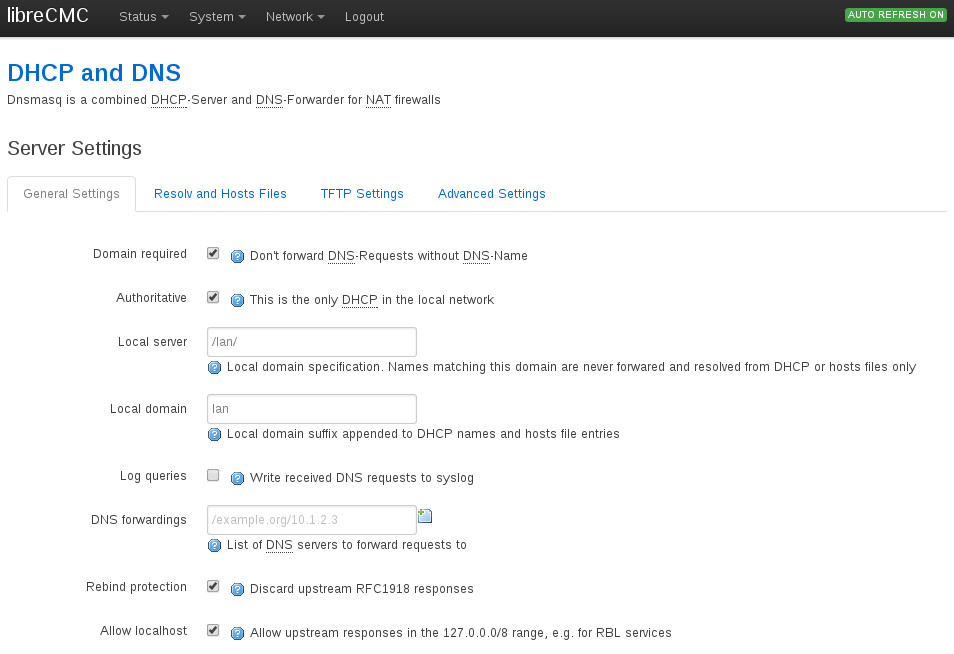This screenshot has width=954, height=654.
Task: Uncheck the Domain required checkbox
Action: coord(213,254)
